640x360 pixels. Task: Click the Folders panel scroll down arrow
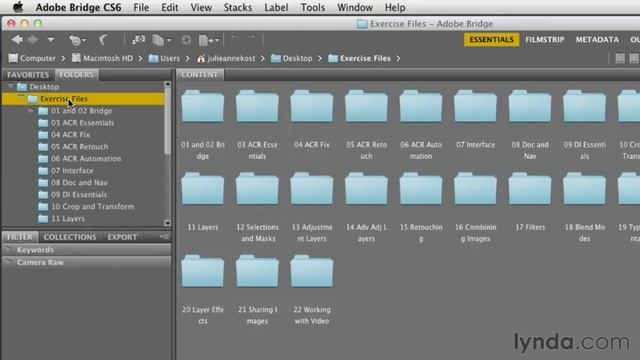(167, 223)
